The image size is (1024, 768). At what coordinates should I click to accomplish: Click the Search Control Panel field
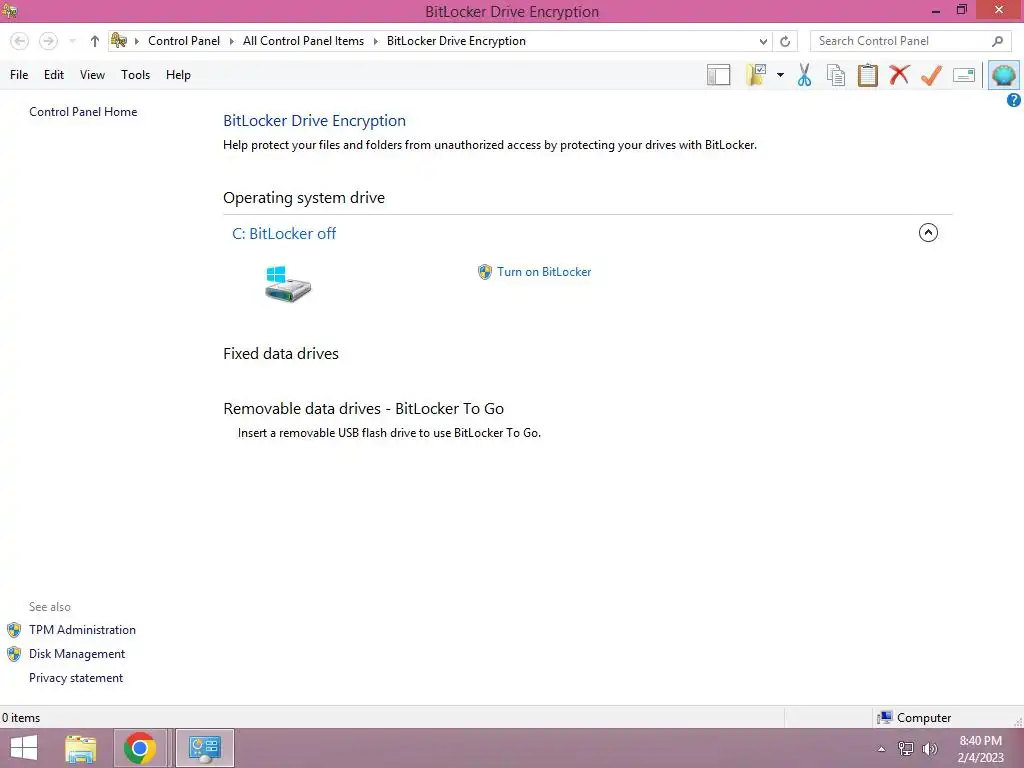[x=911, y=41]
